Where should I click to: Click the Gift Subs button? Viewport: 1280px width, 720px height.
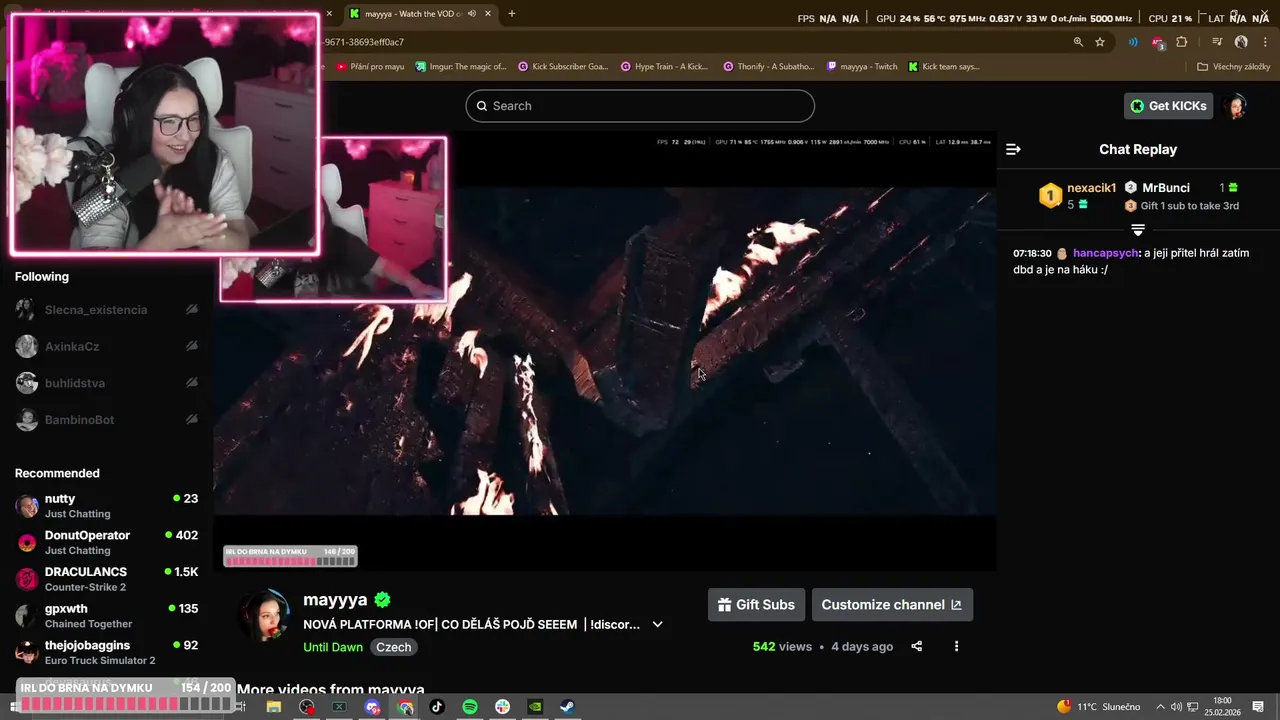pyautogui.click(x=756, y=604)
